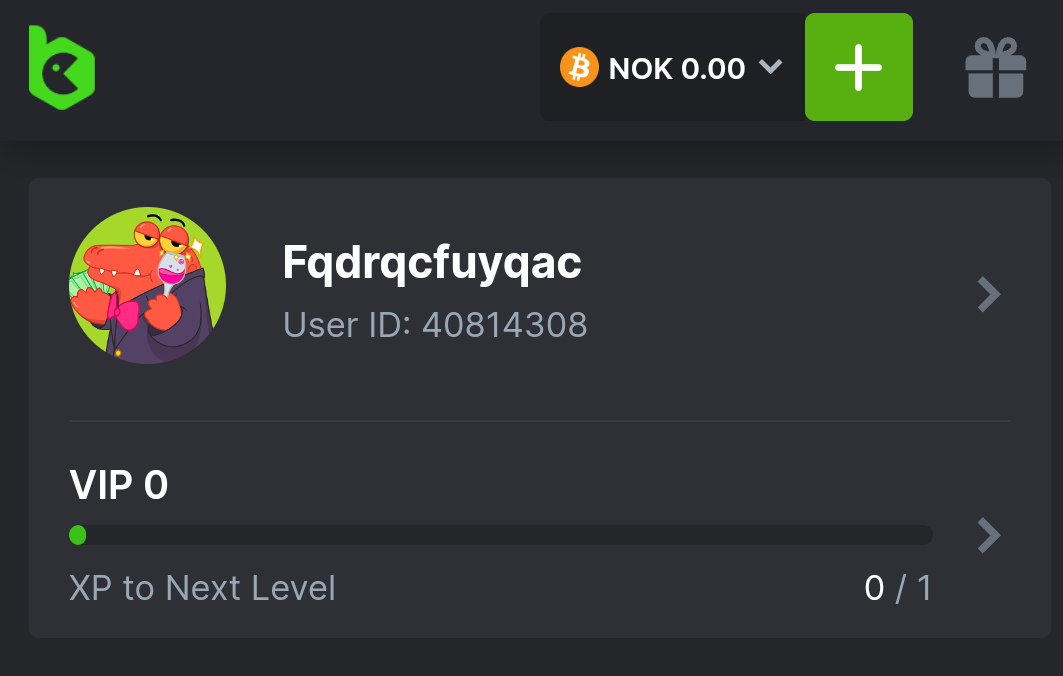Click the arrow icon beside the username
The height and width of the screenshot is (676, 1063).
pos(988,294)
